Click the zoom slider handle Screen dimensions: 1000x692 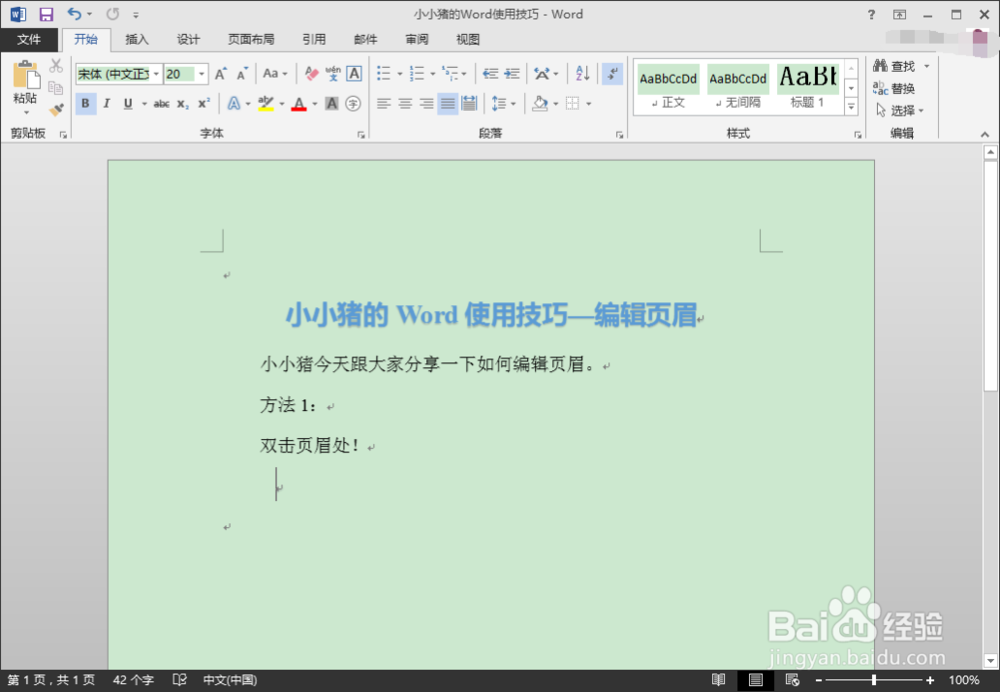874,680
